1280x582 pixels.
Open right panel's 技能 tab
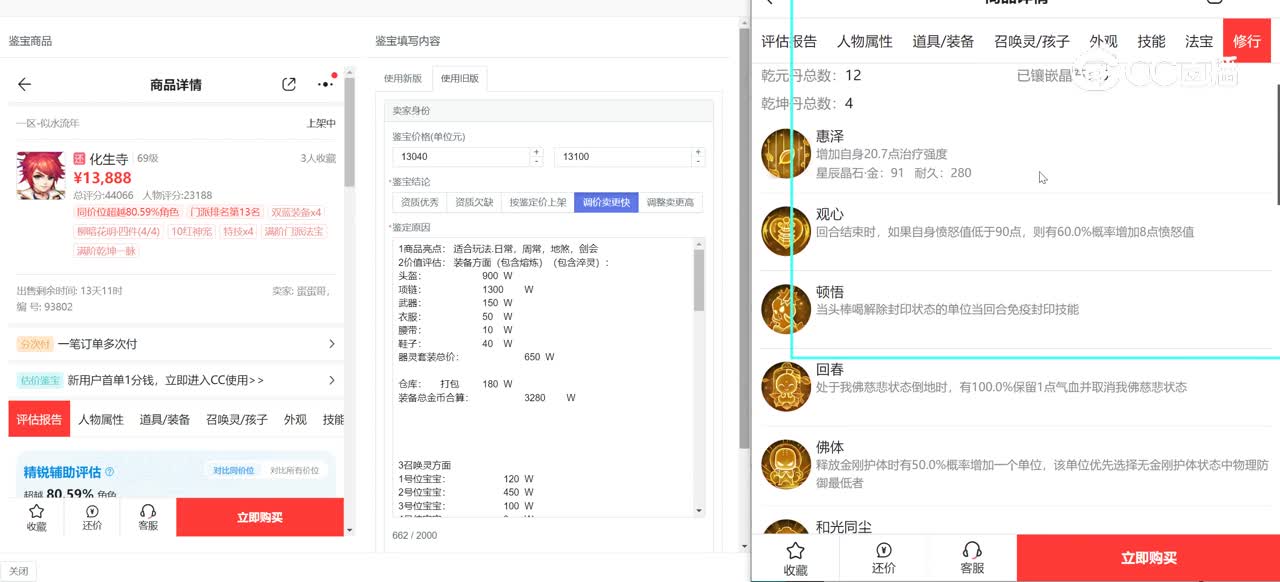tap(1151, 41)
